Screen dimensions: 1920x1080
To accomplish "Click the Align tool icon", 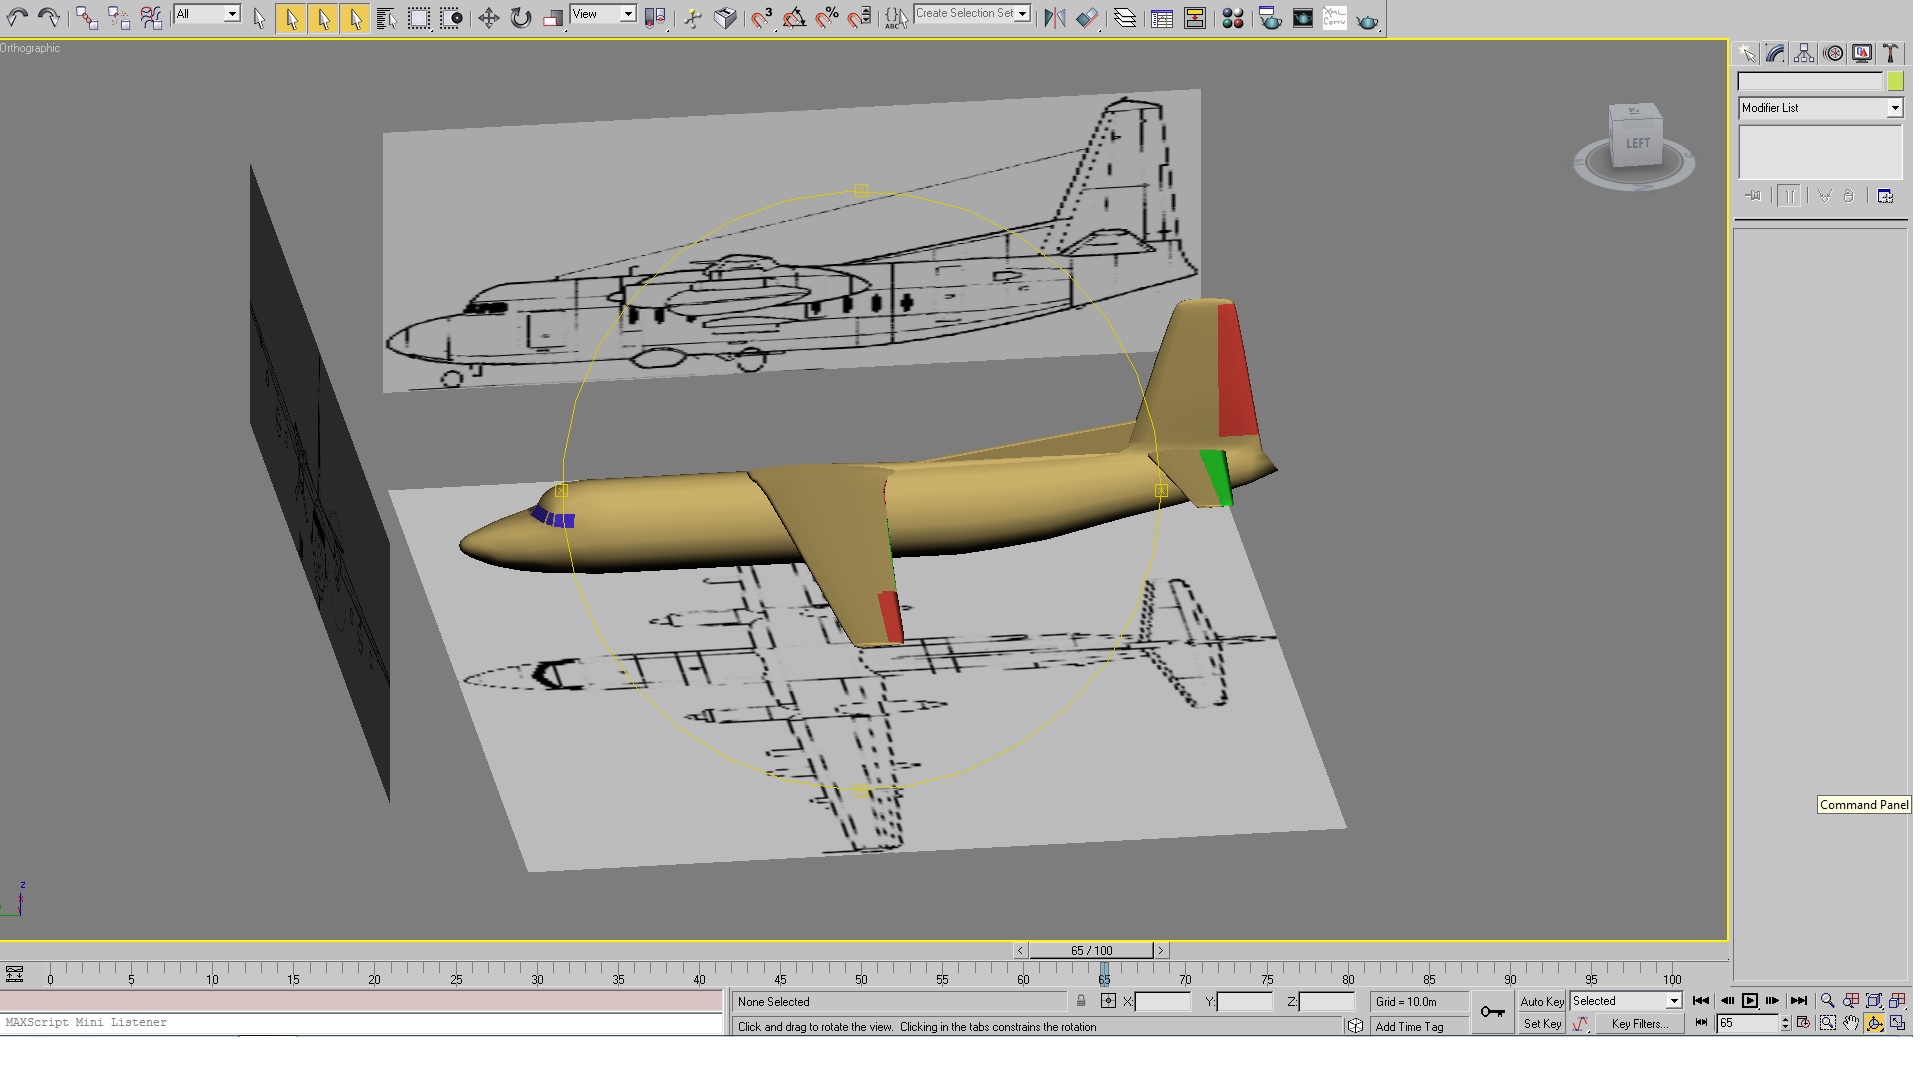I will point(1087,18).
